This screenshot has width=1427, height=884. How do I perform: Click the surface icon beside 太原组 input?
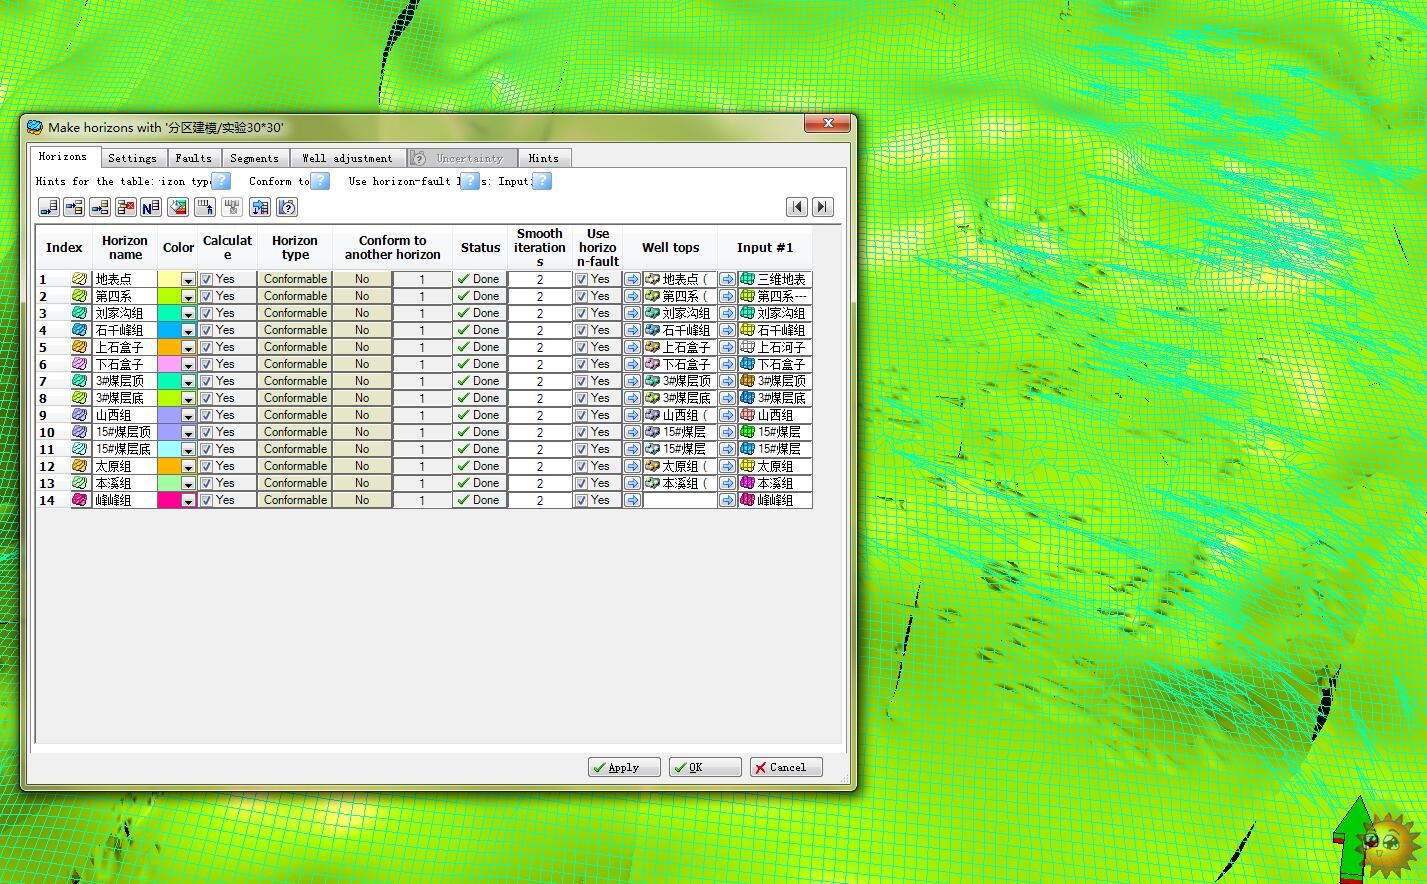747,466
